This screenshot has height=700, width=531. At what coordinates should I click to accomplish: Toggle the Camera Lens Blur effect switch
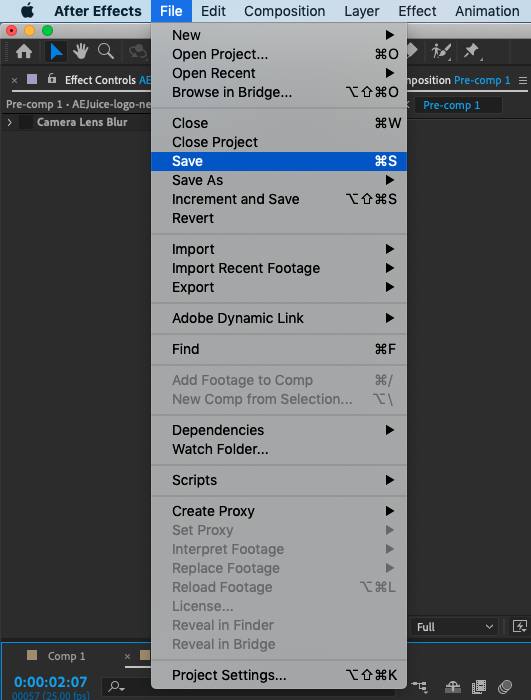26,122
